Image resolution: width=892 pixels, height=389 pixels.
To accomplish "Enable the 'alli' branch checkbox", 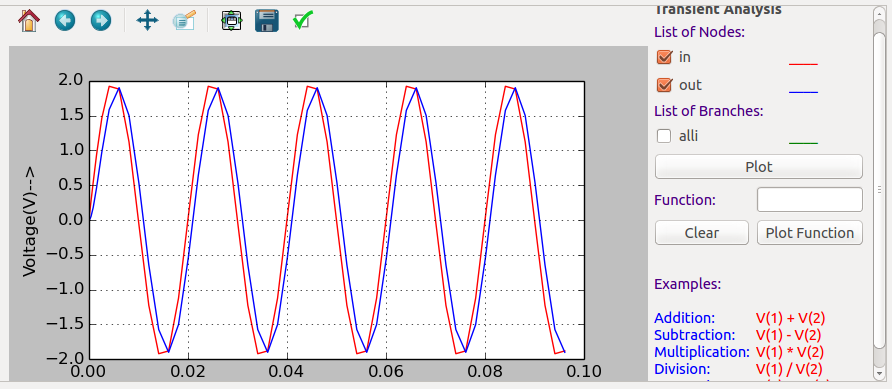I will 664,136.
